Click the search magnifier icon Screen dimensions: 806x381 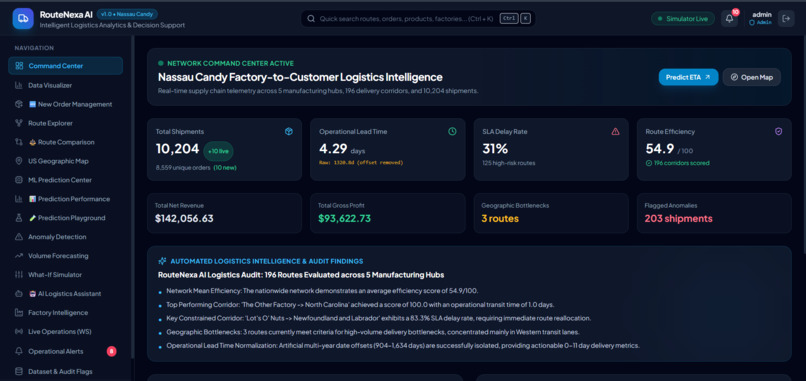311,19
